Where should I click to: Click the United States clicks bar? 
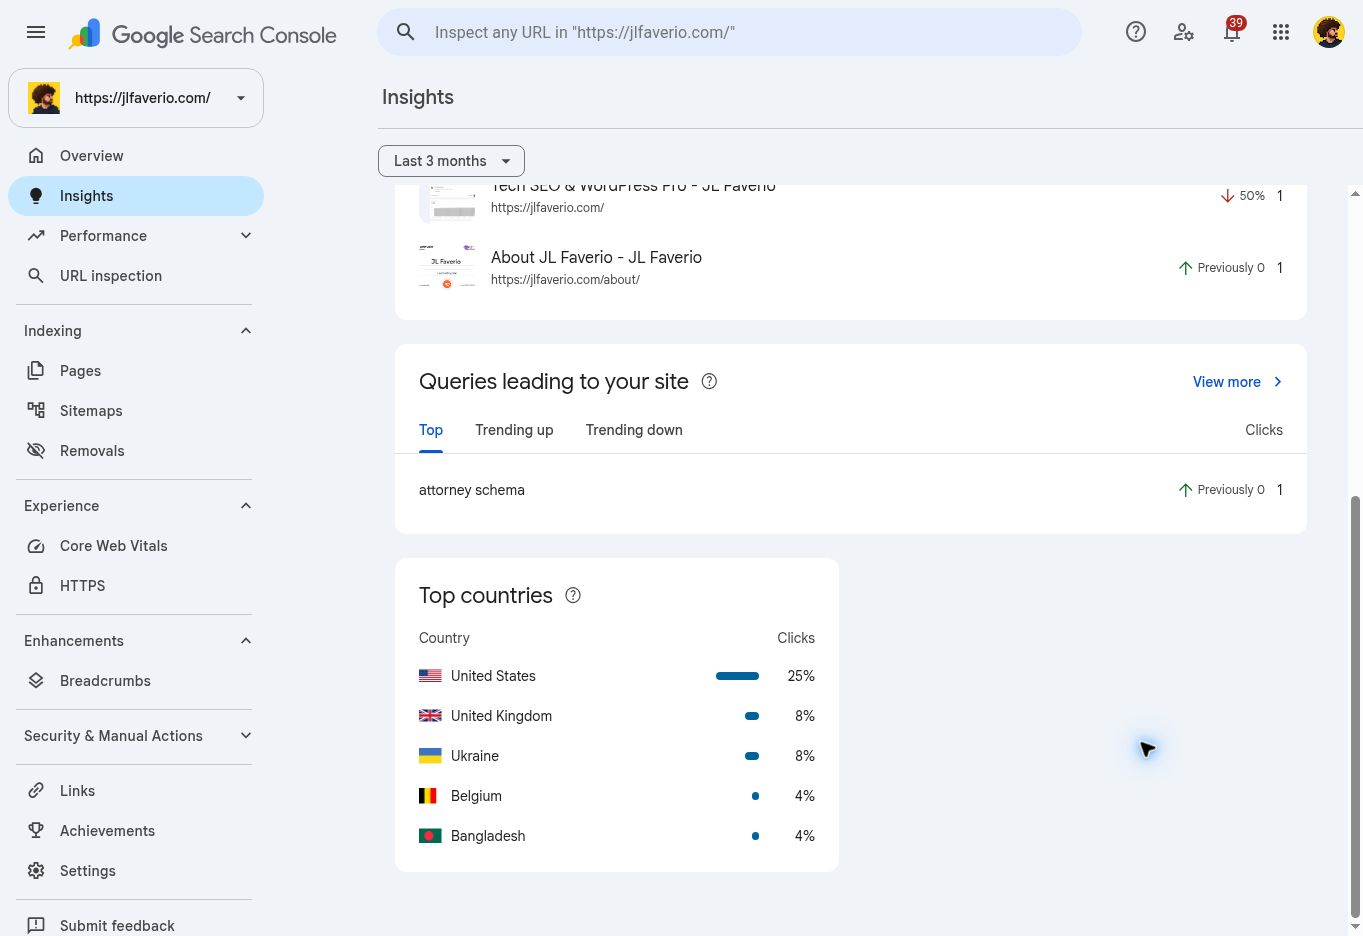(x=738, y=676)
